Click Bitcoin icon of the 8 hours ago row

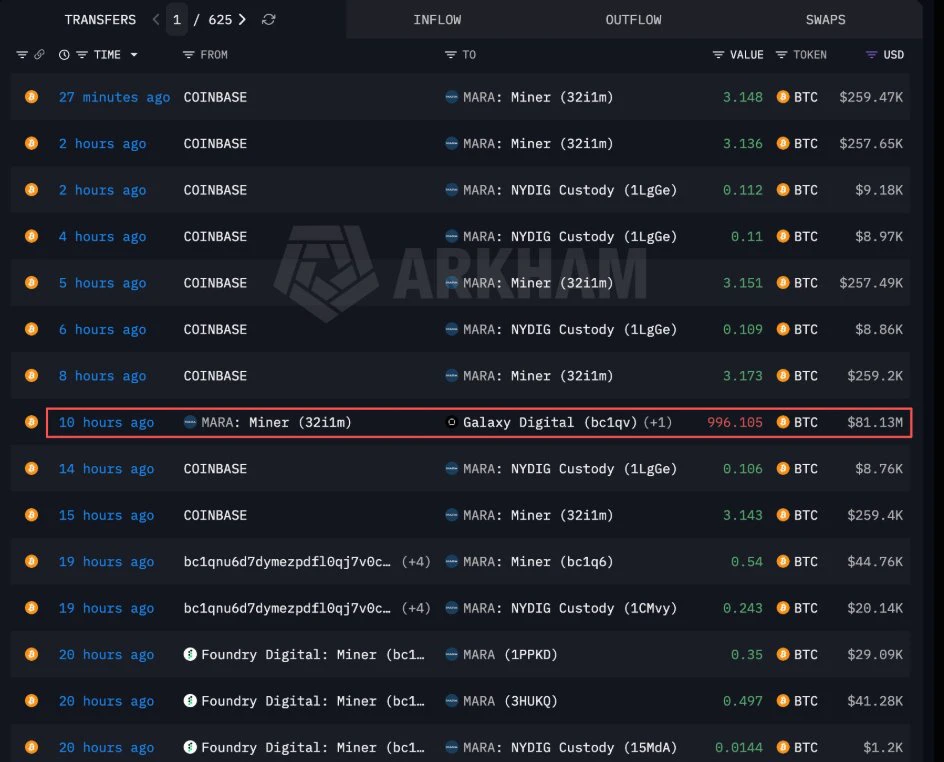click(31, 376)
